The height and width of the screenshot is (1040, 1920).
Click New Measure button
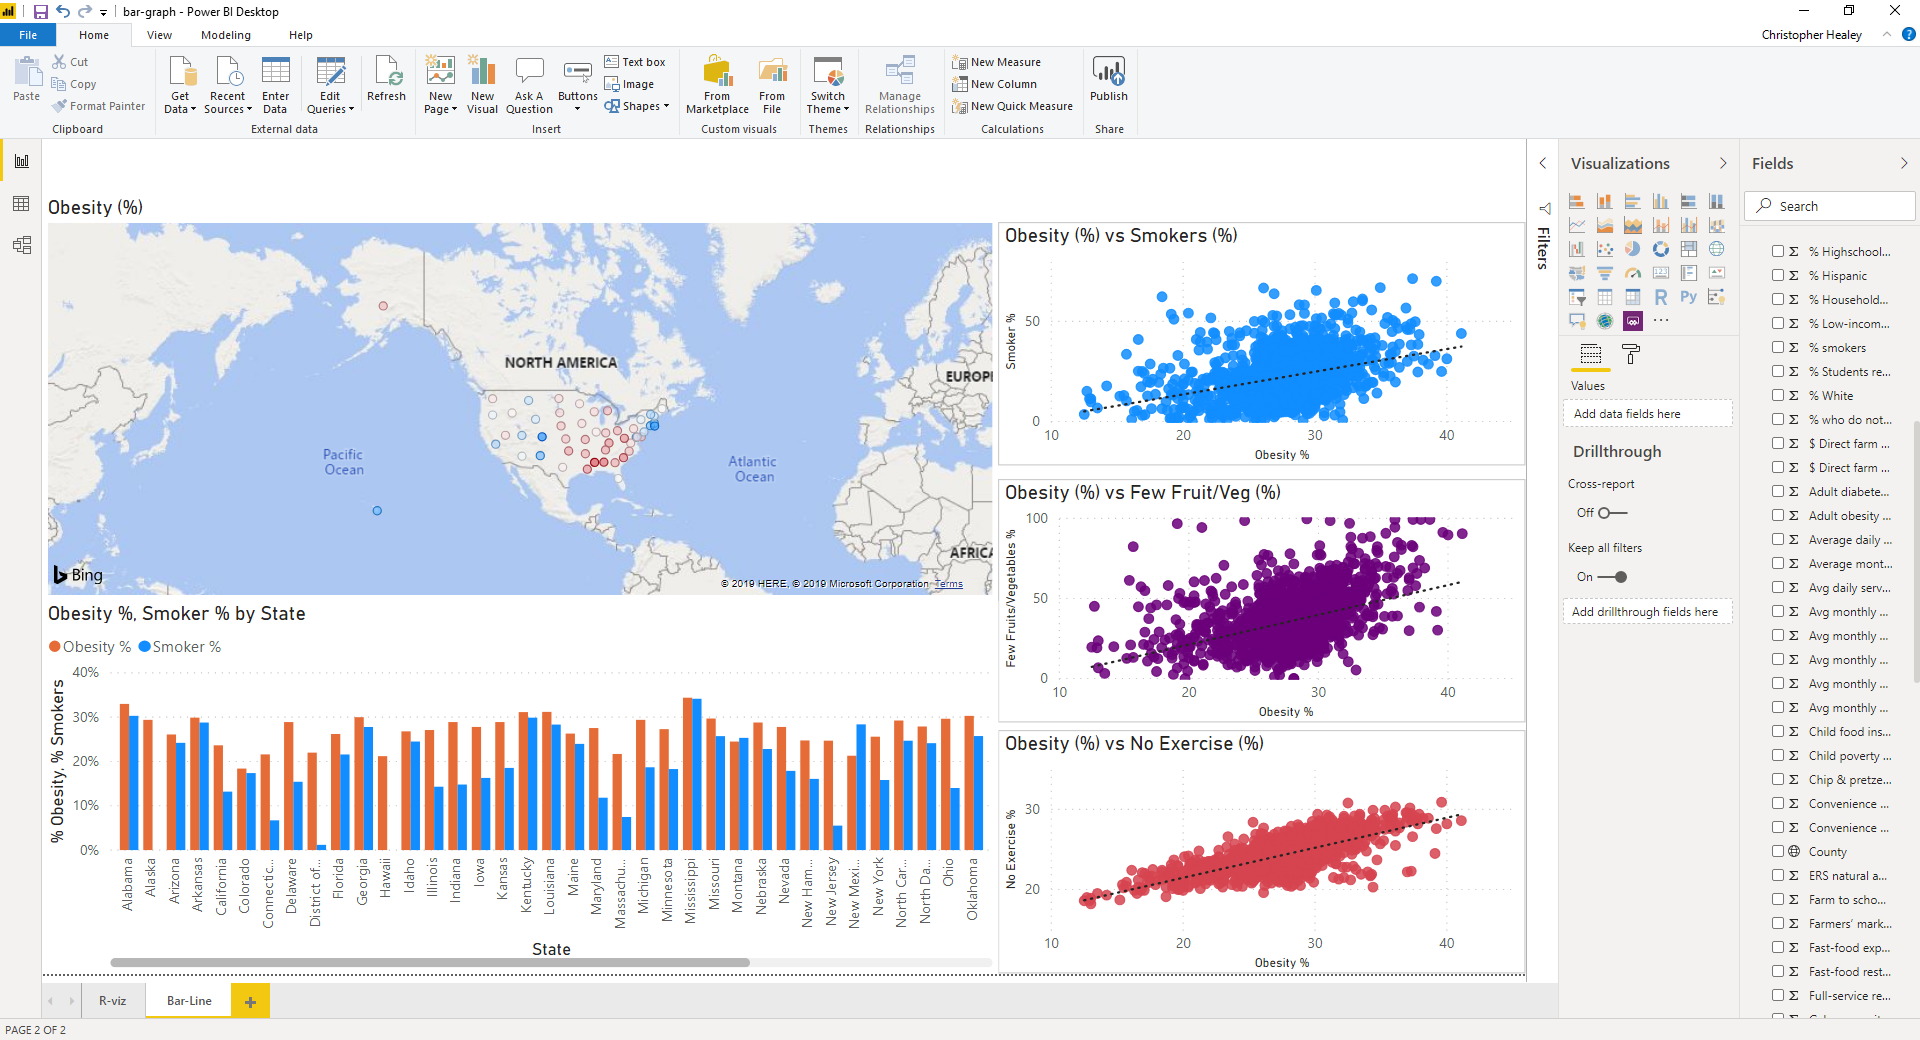[997, 62]
